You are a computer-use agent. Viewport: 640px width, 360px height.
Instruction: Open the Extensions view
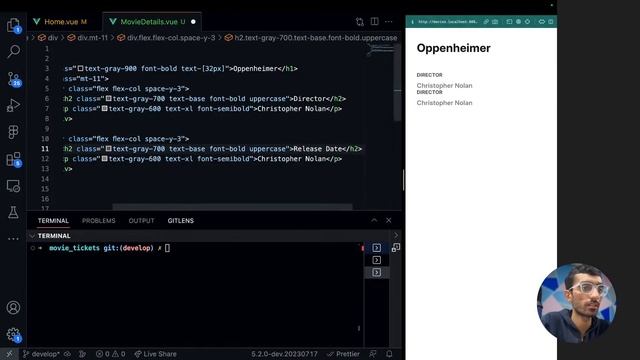(x=13, y=159)
